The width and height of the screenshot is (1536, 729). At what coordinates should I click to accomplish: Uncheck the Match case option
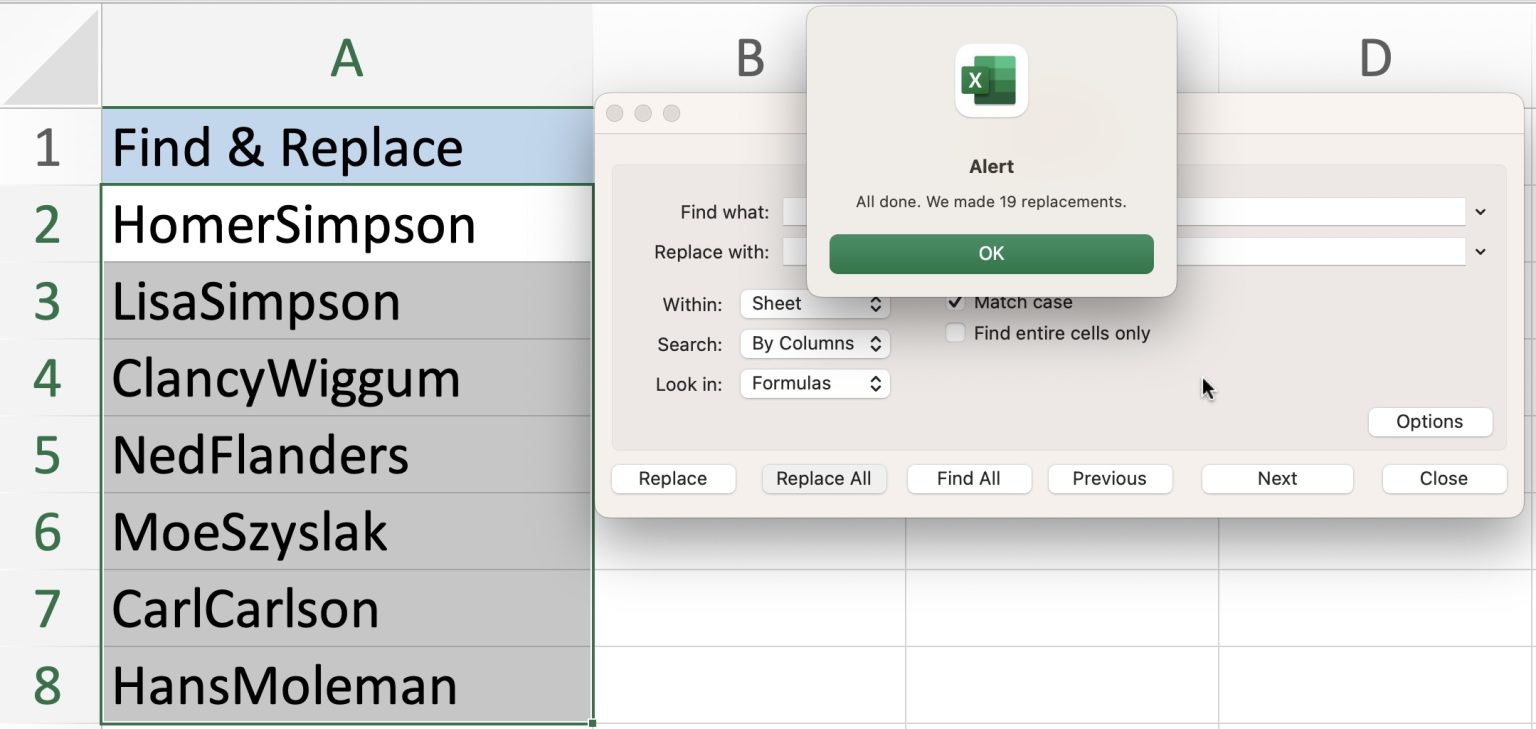pos(955,302)
